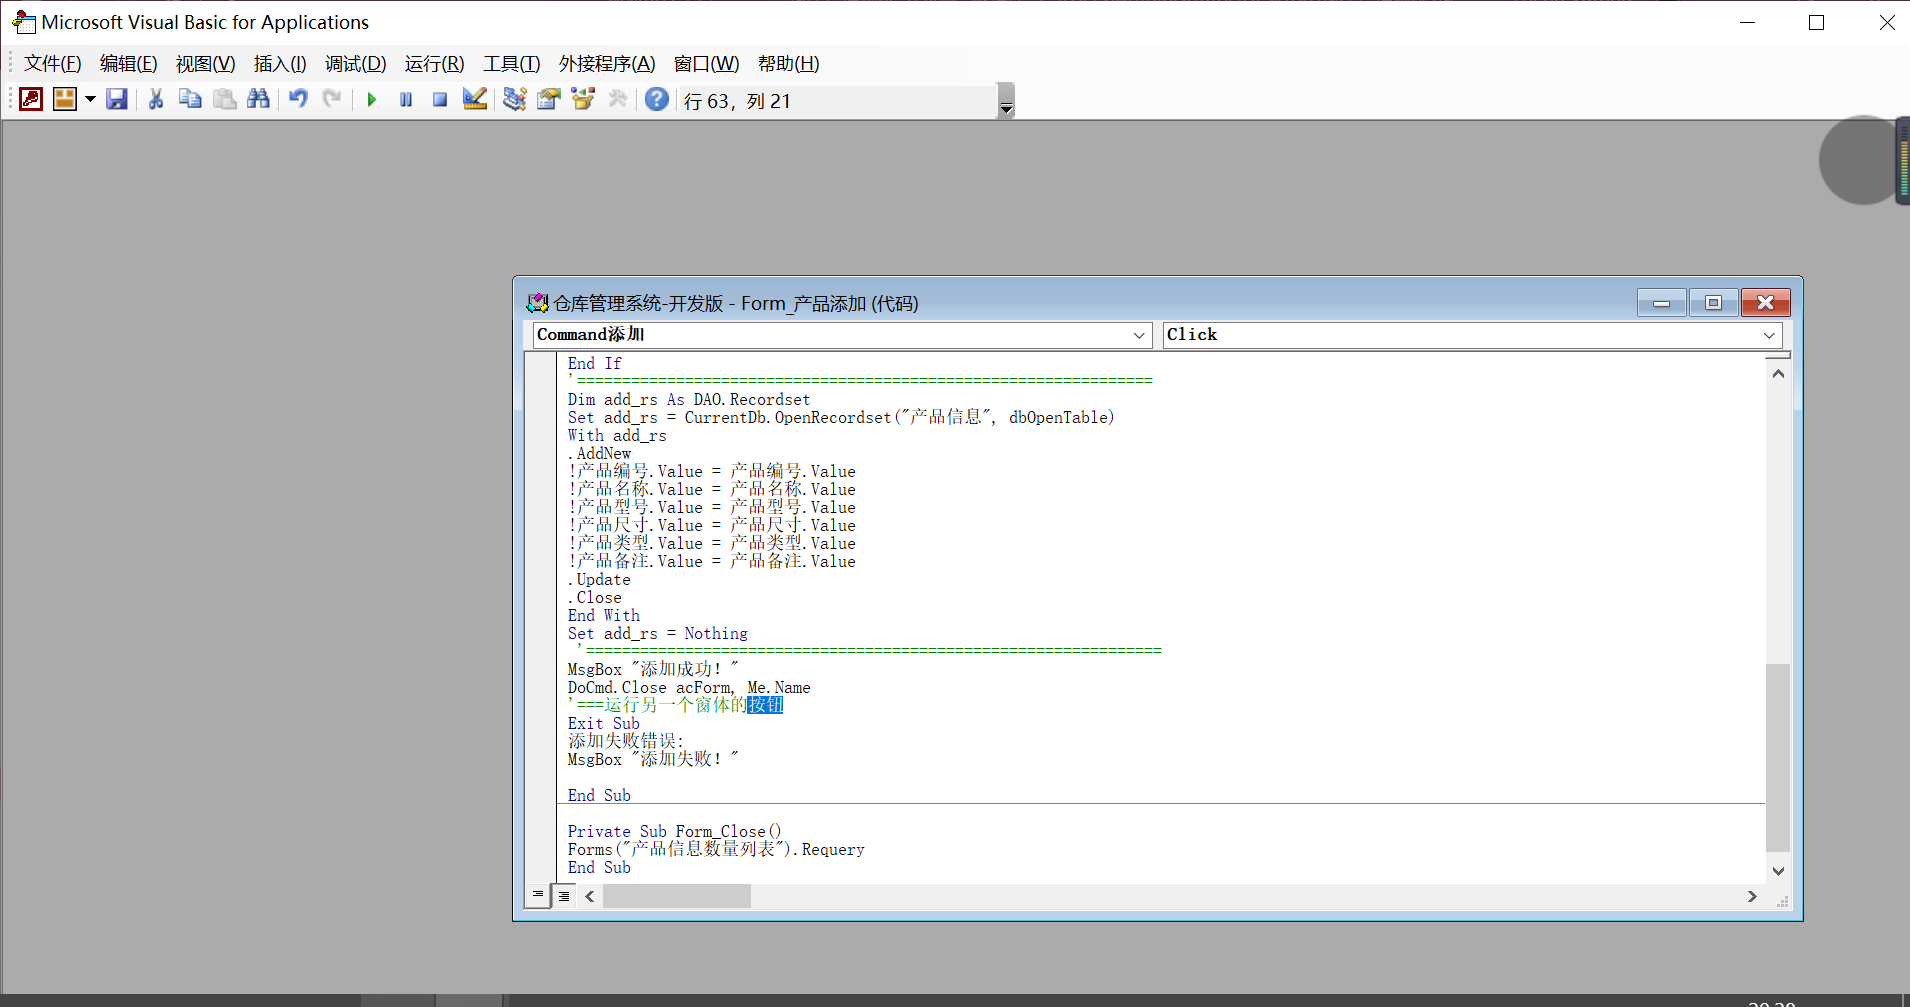Image resolution: width=1910 pixels, height=1007 pixels.
Task: Open Object Browser icon
Action: point(583,99)
